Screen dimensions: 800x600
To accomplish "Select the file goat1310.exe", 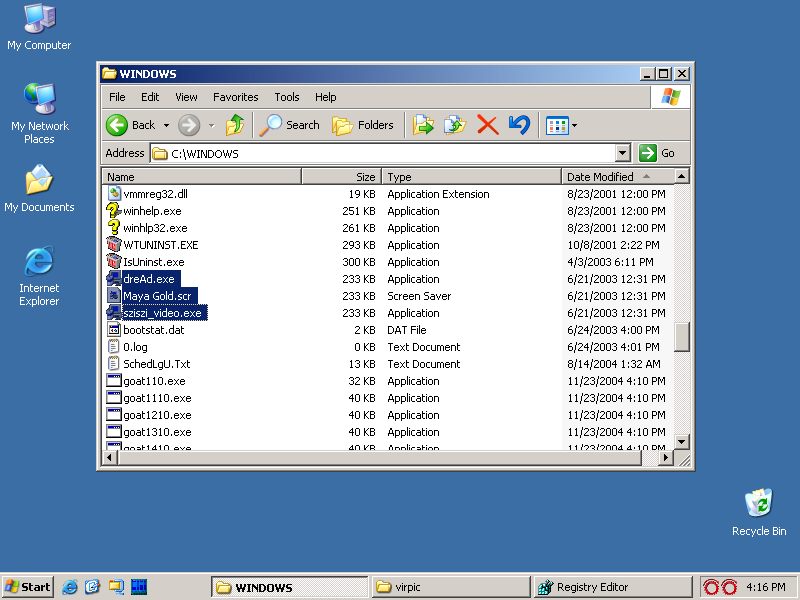I will coord(157,432).
